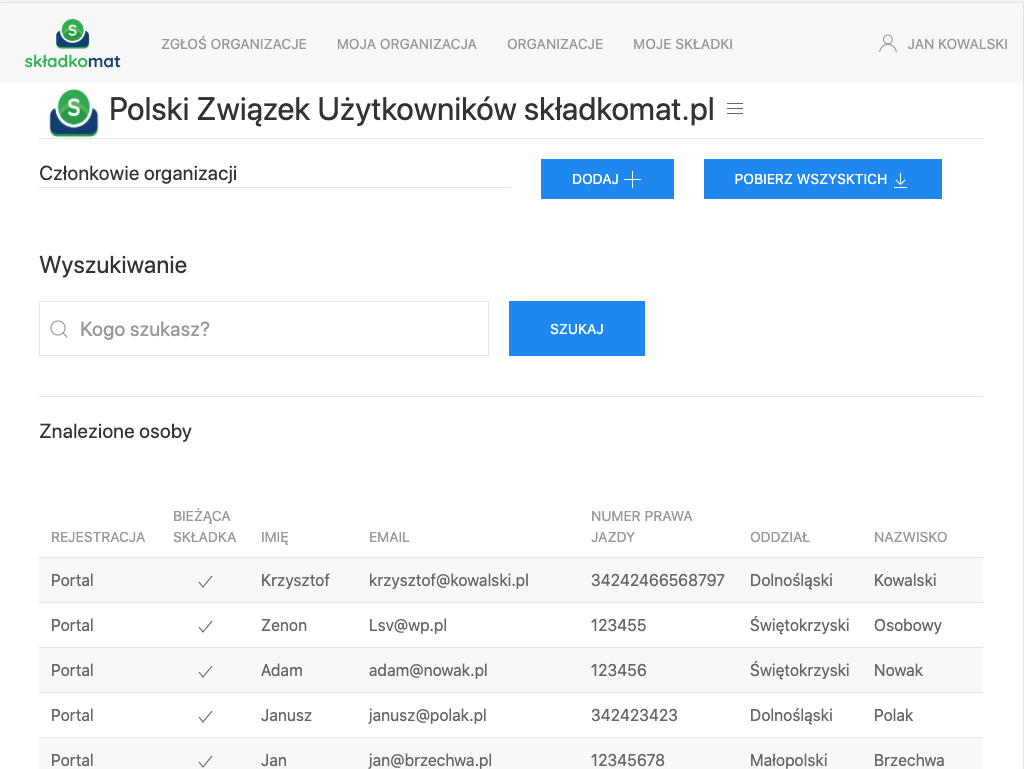Sort by the Bieżąca składka column header

pyautogui.click(x=204, y=526)
